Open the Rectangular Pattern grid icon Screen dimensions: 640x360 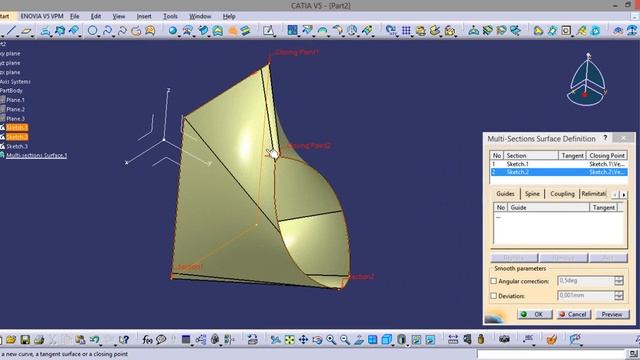[x=406, y=31]
